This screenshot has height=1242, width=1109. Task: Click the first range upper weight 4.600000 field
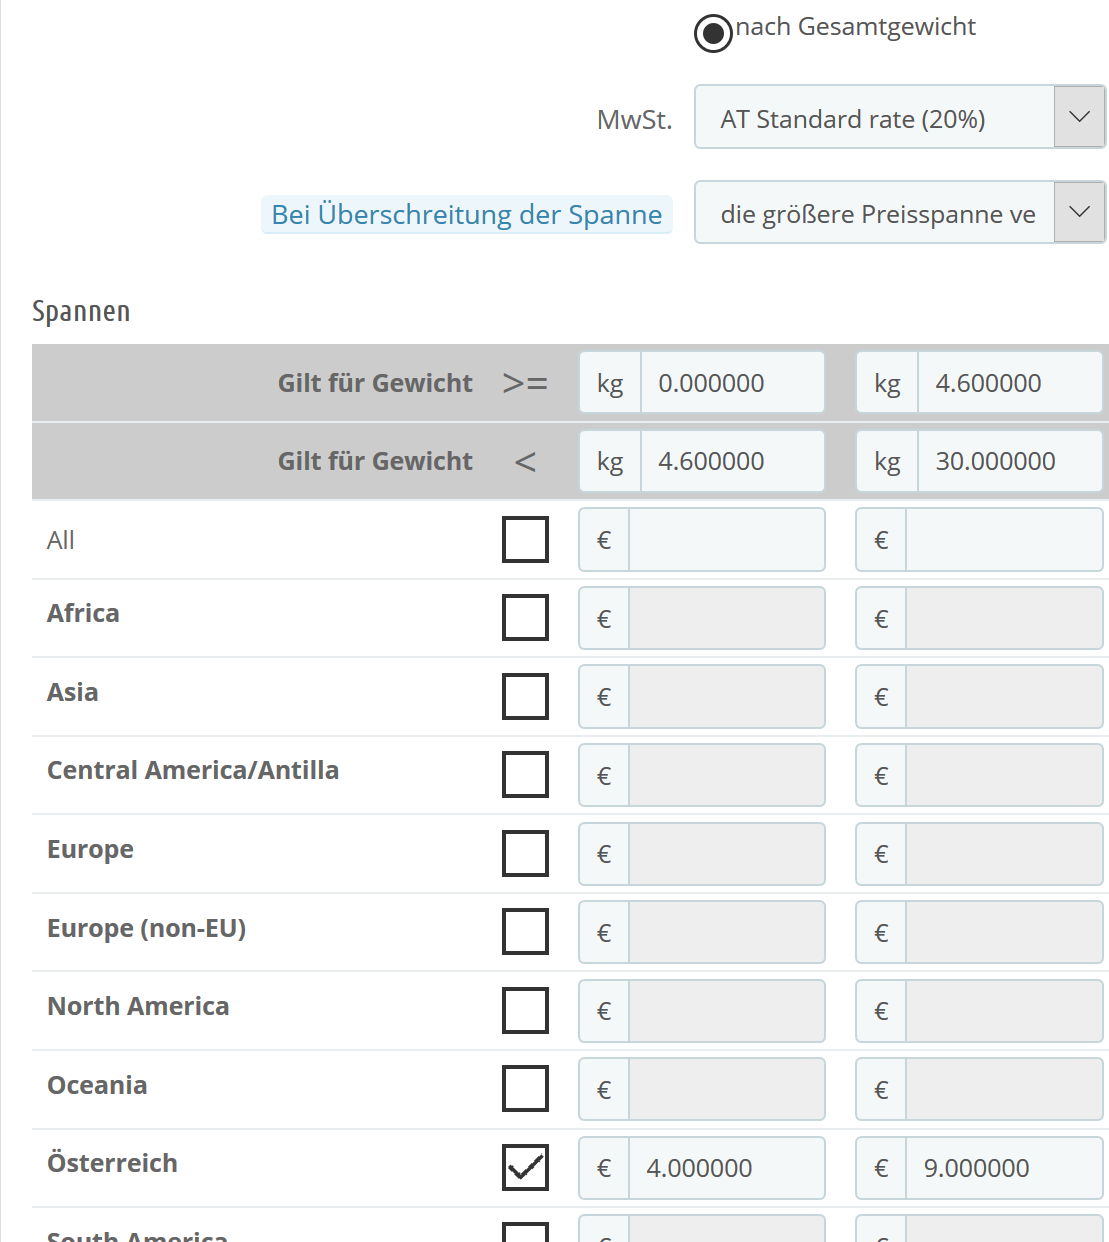731,461
